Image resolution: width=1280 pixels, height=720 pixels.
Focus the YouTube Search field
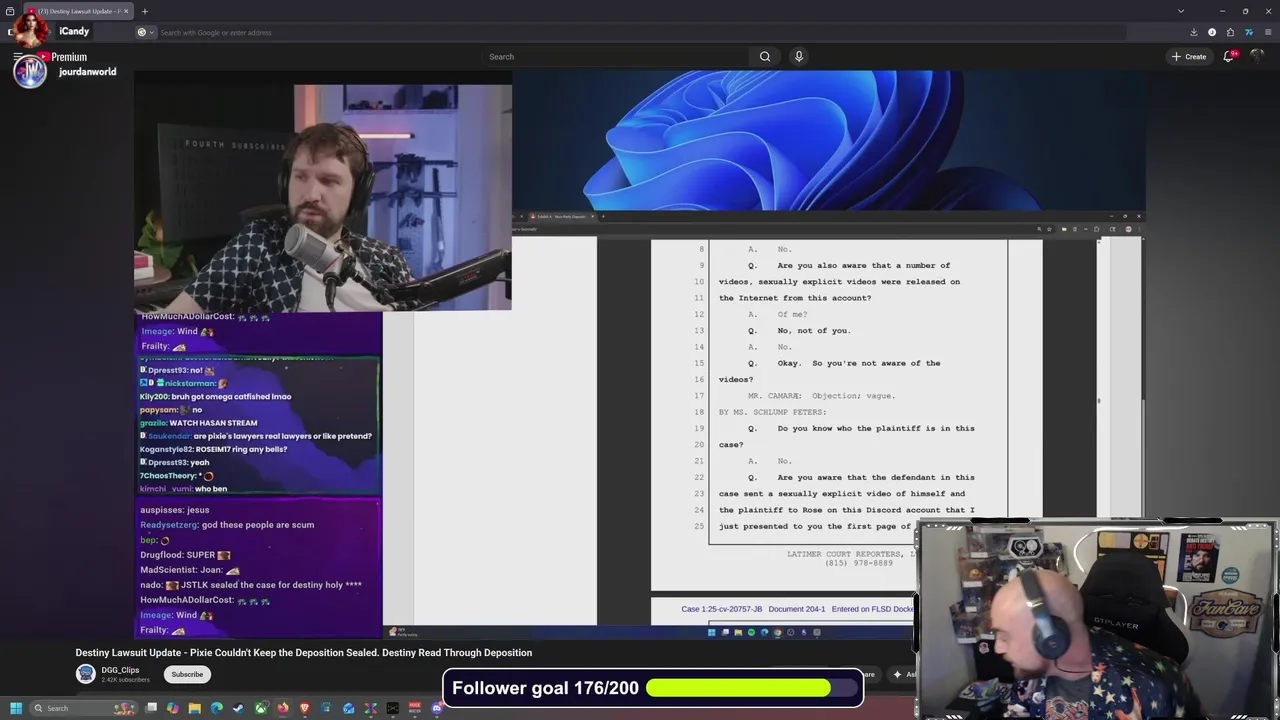[x=615, y=57]
